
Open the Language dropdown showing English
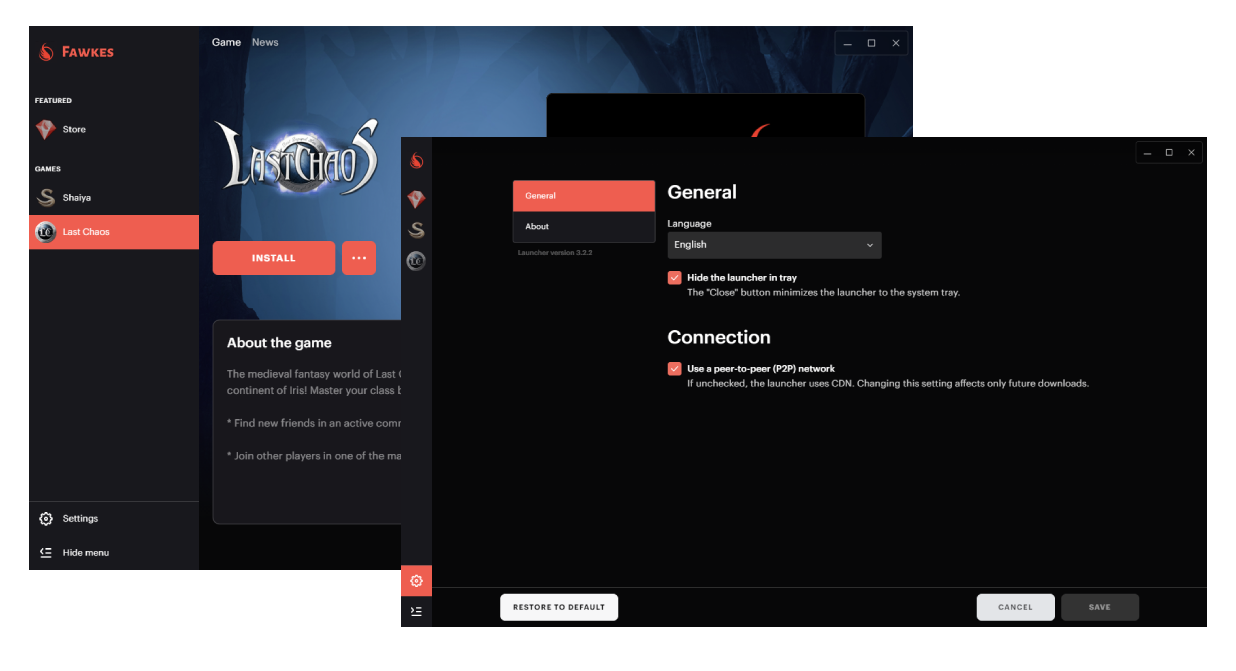[775, 245]
